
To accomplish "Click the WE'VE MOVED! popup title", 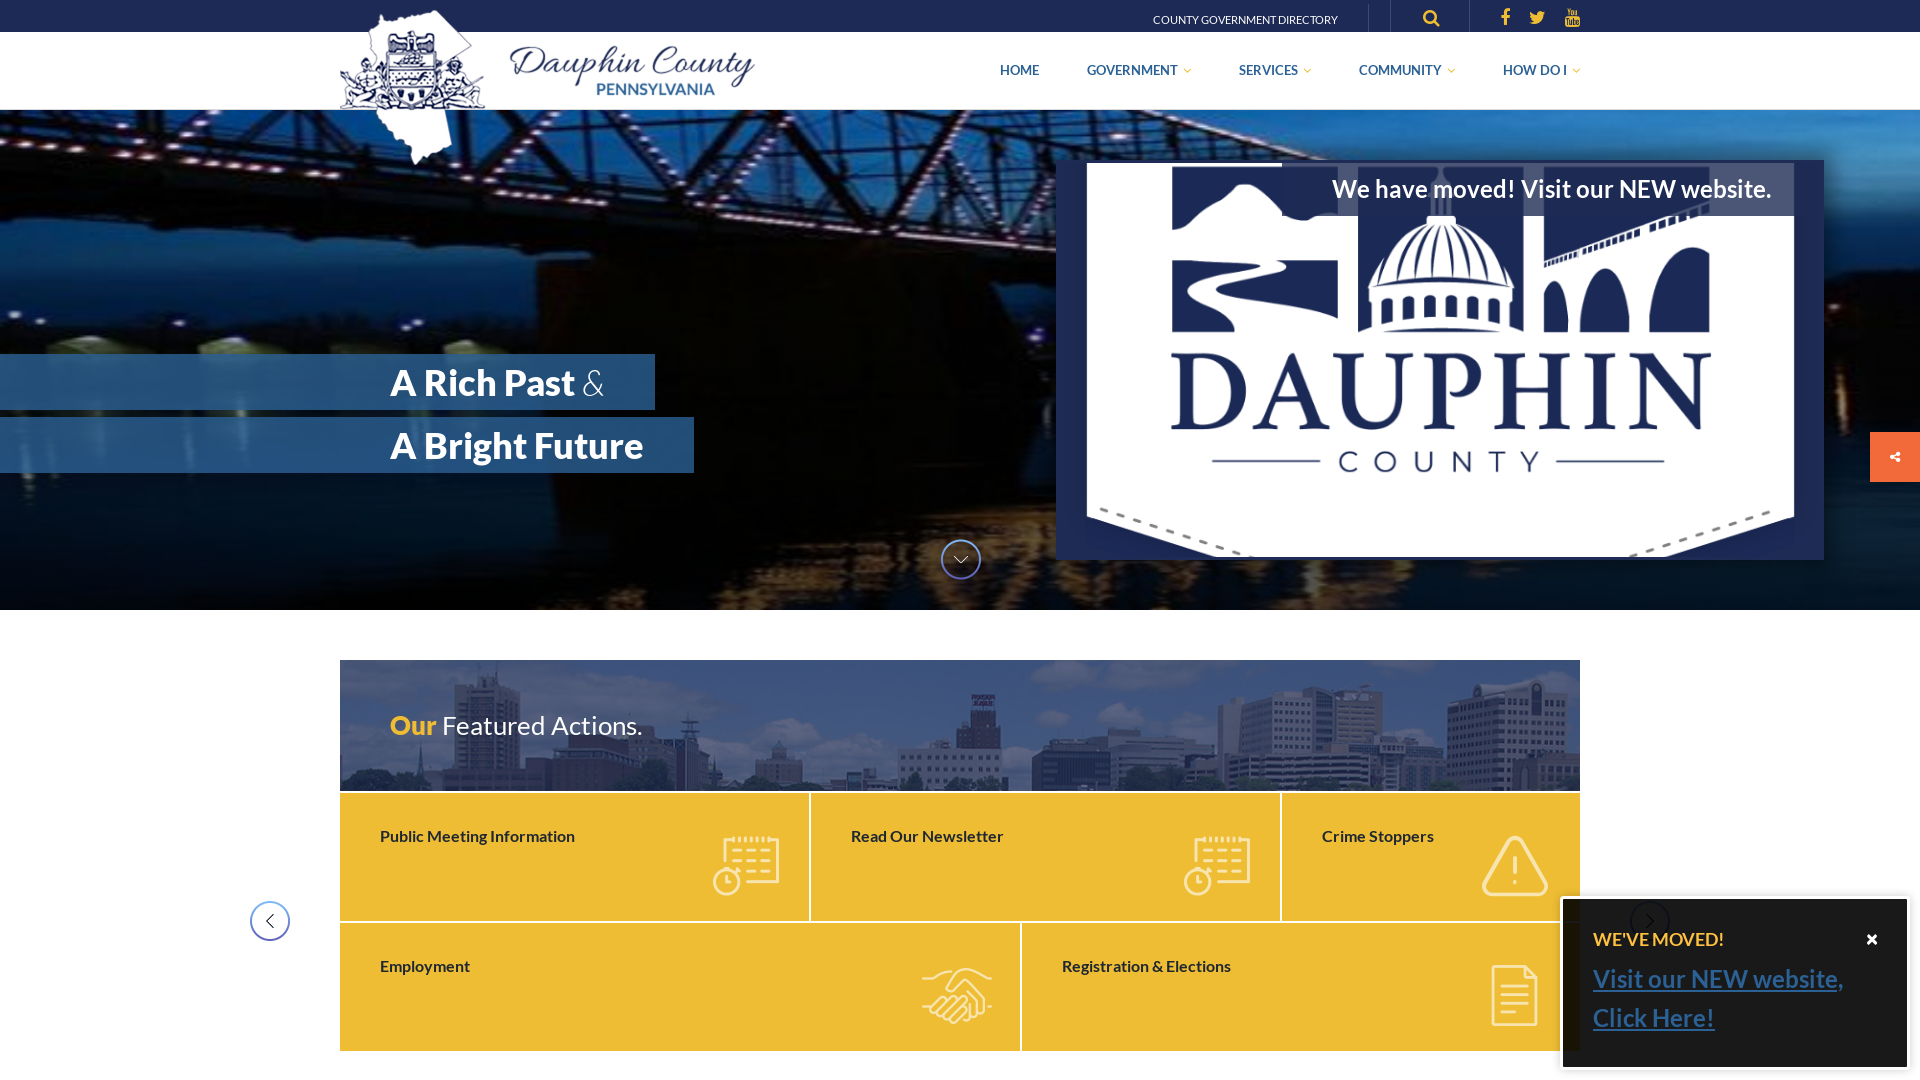I will click(1658, 939).
